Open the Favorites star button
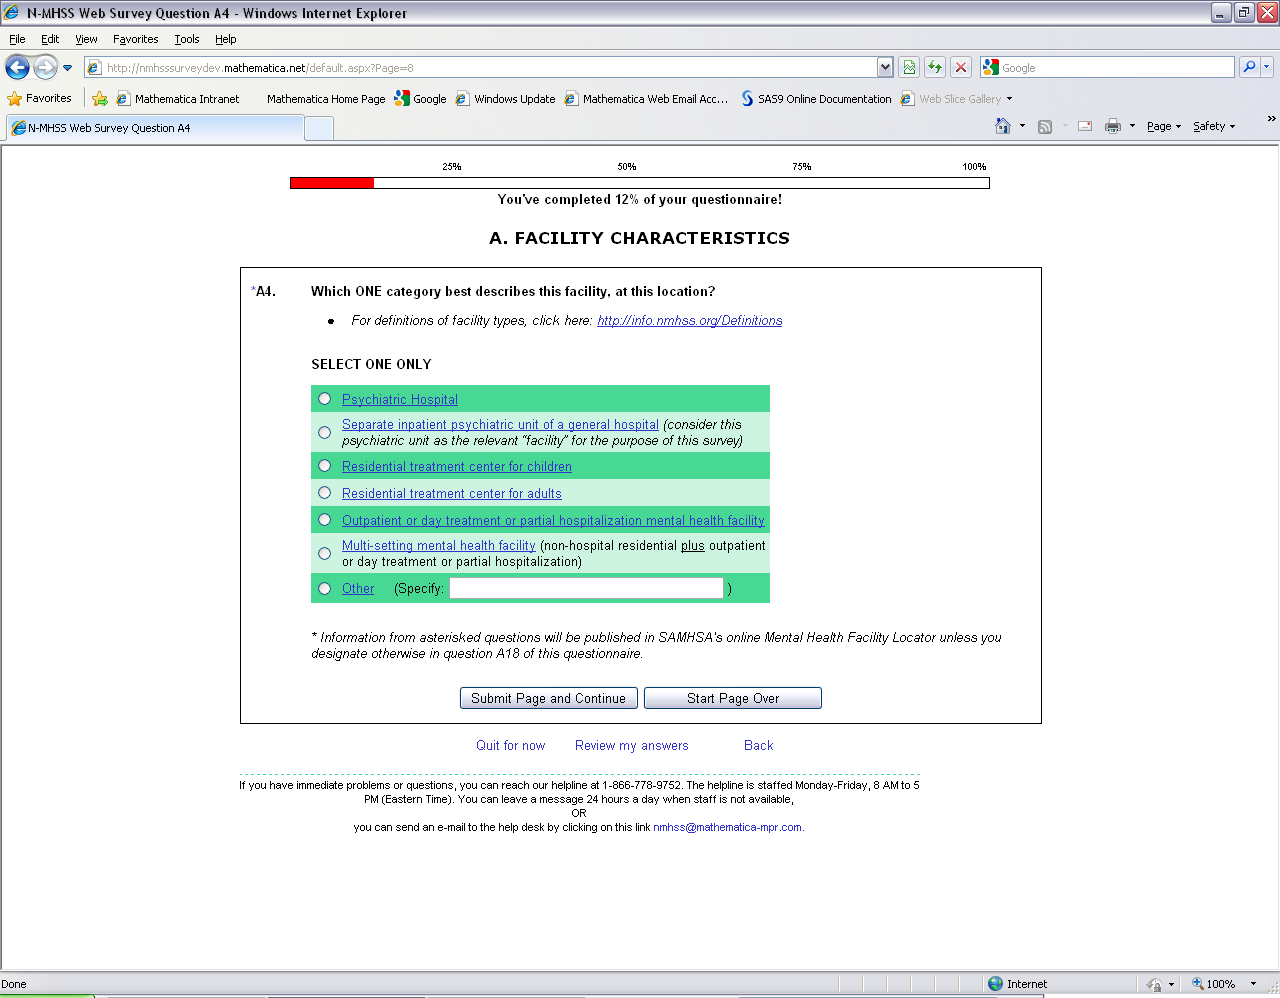The height and width of the screenshot is (998, 1280). (40, 98)
